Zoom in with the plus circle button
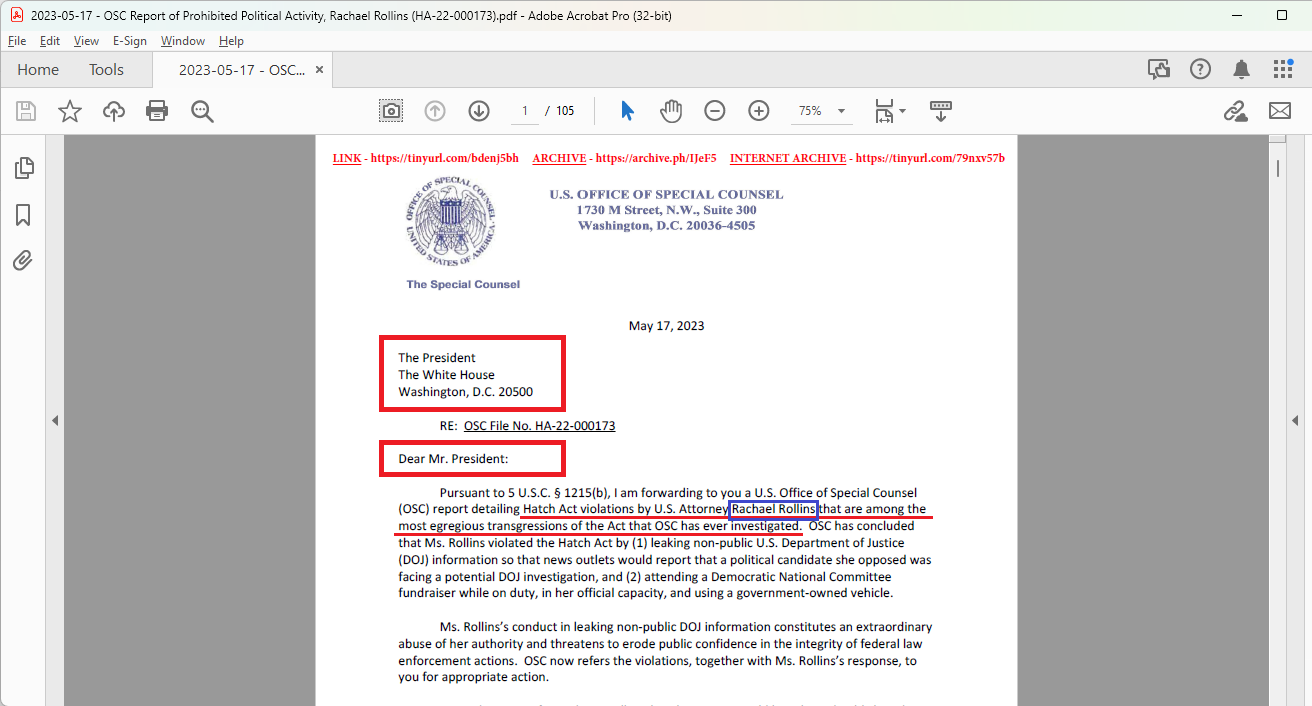 759,111
